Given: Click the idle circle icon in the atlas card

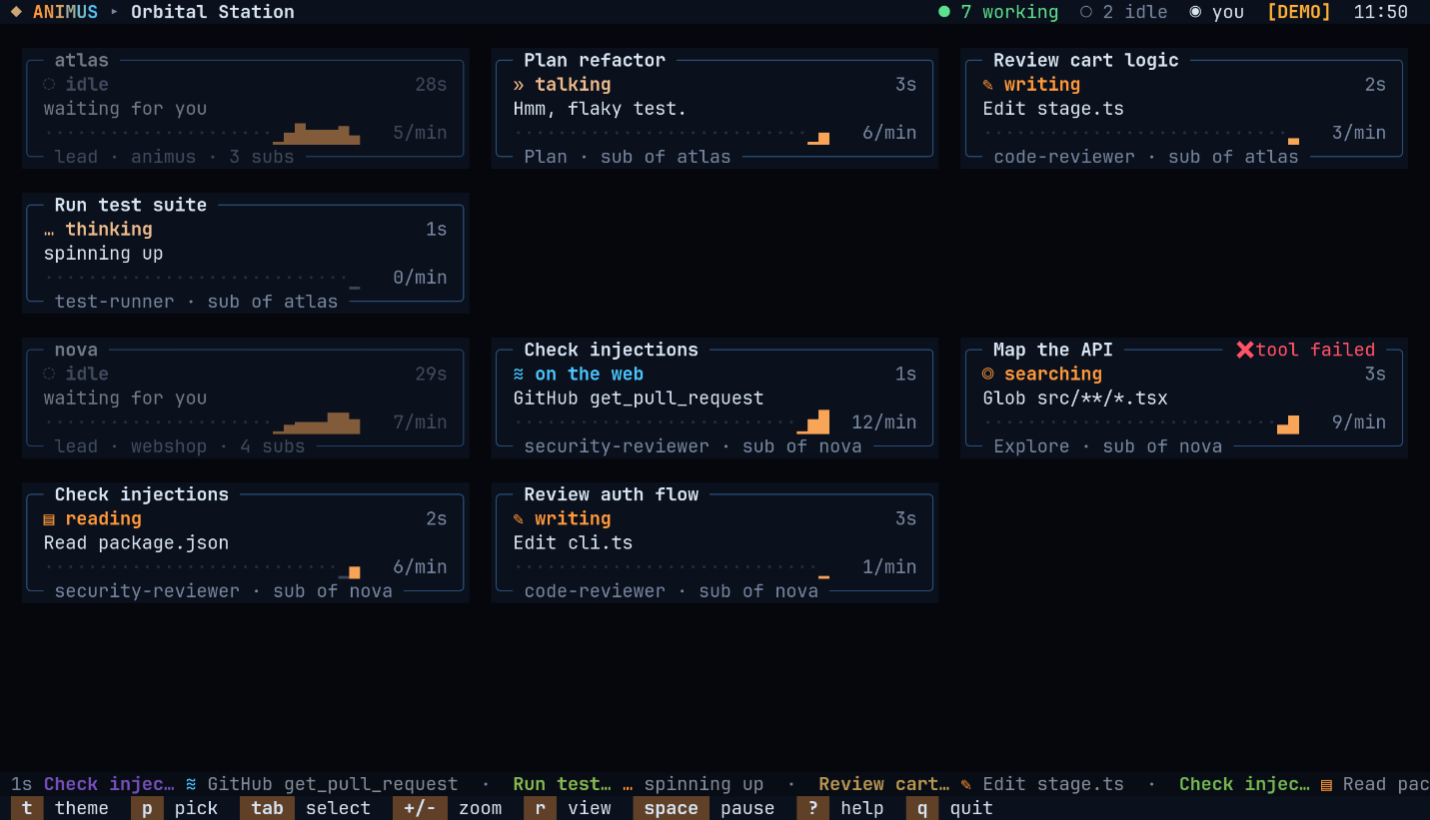Looking at the screenshot, I should 49,85.
